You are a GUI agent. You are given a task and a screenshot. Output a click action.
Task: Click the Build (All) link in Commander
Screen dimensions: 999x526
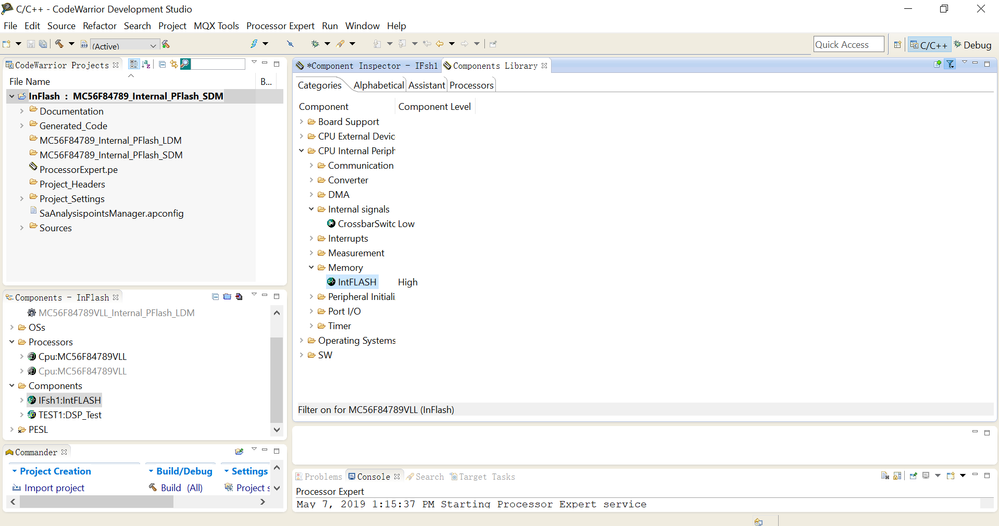click(182, 488)
